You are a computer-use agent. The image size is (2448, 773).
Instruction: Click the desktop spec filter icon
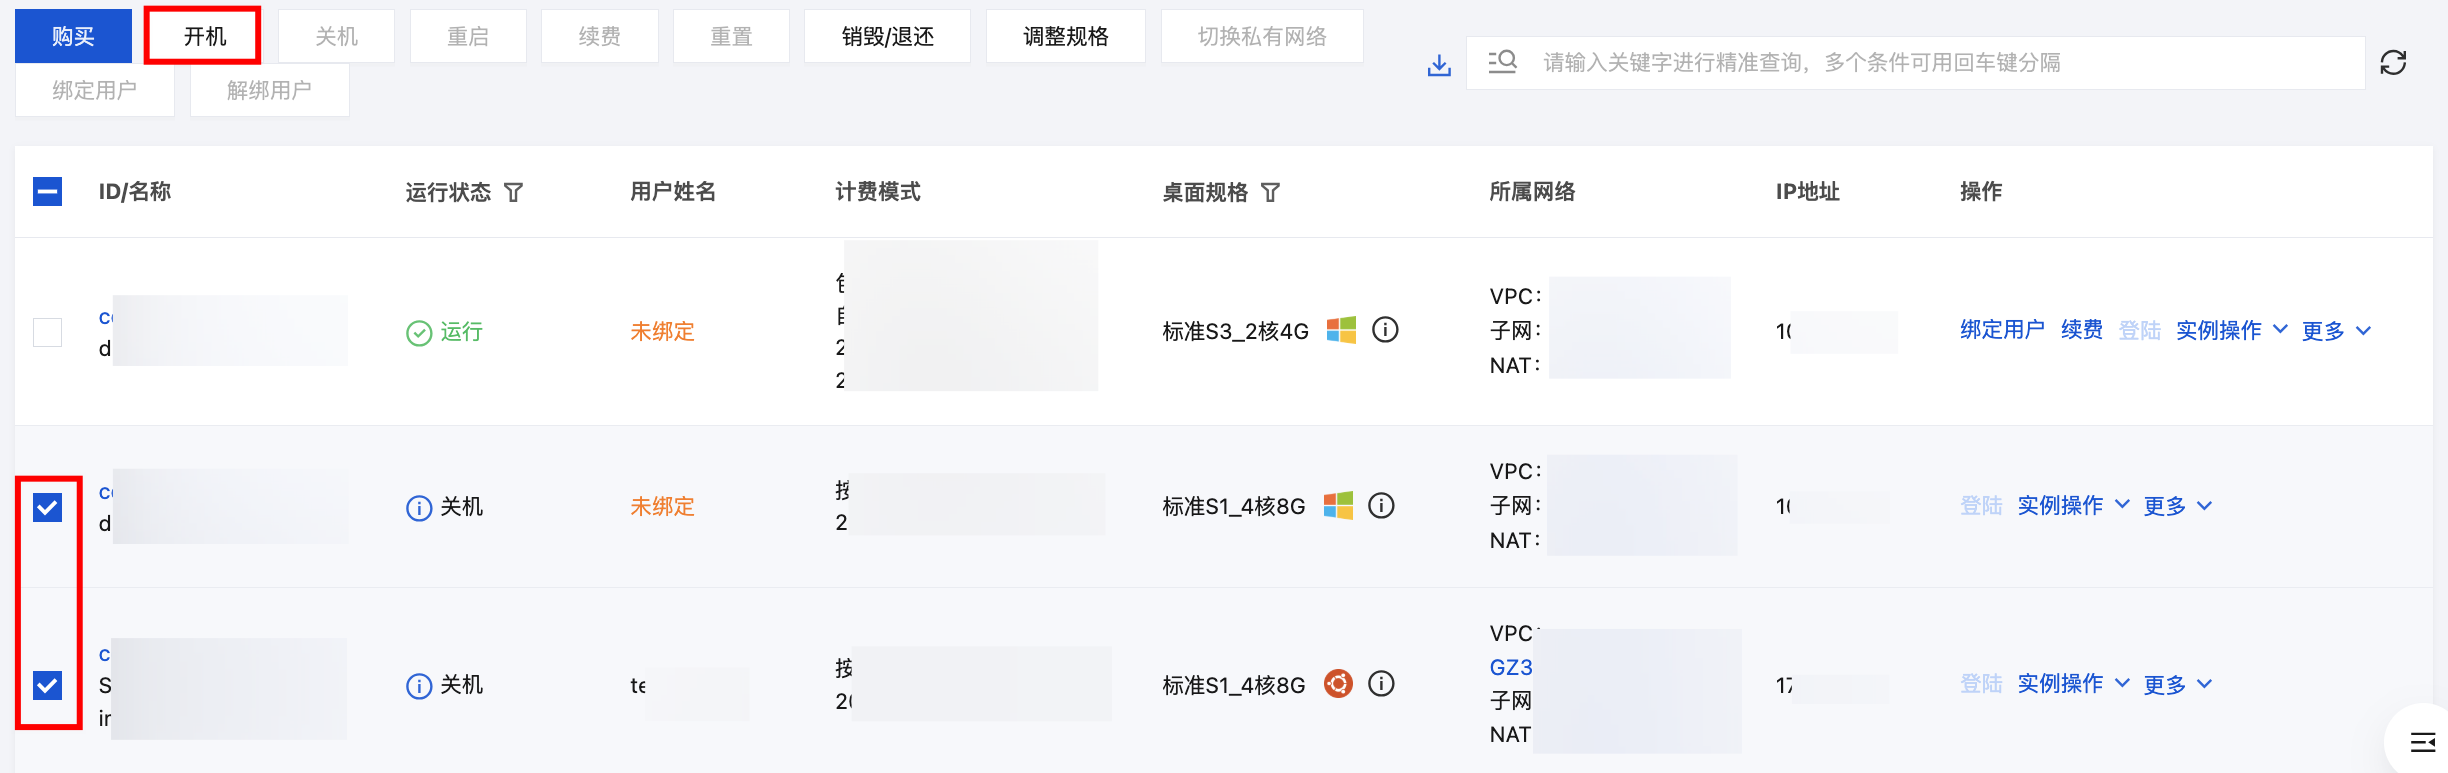[x=1270, y=192]
